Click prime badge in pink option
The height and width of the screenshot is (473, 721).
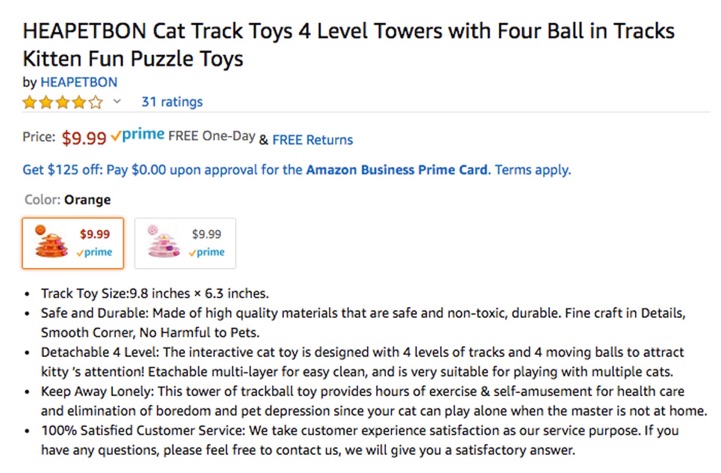(206, 252)
